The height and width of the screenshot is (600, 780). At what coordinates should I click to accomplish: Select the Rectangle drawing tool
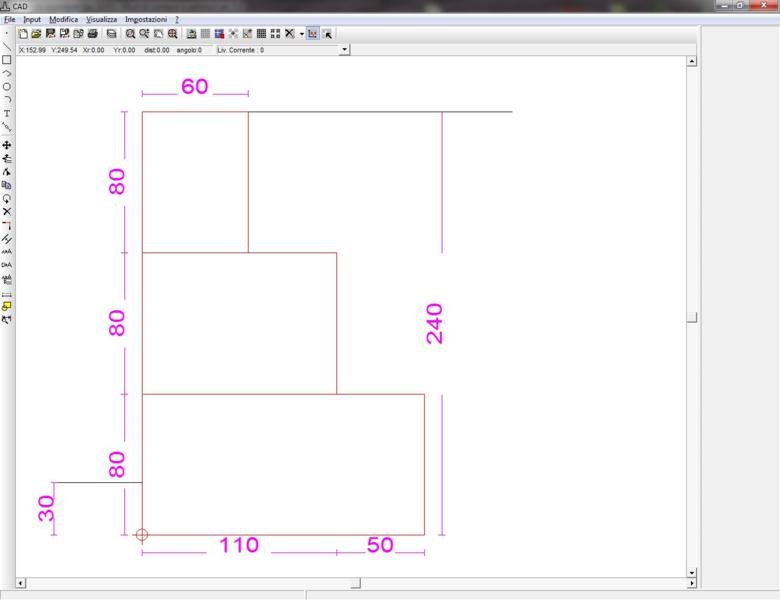6,60
